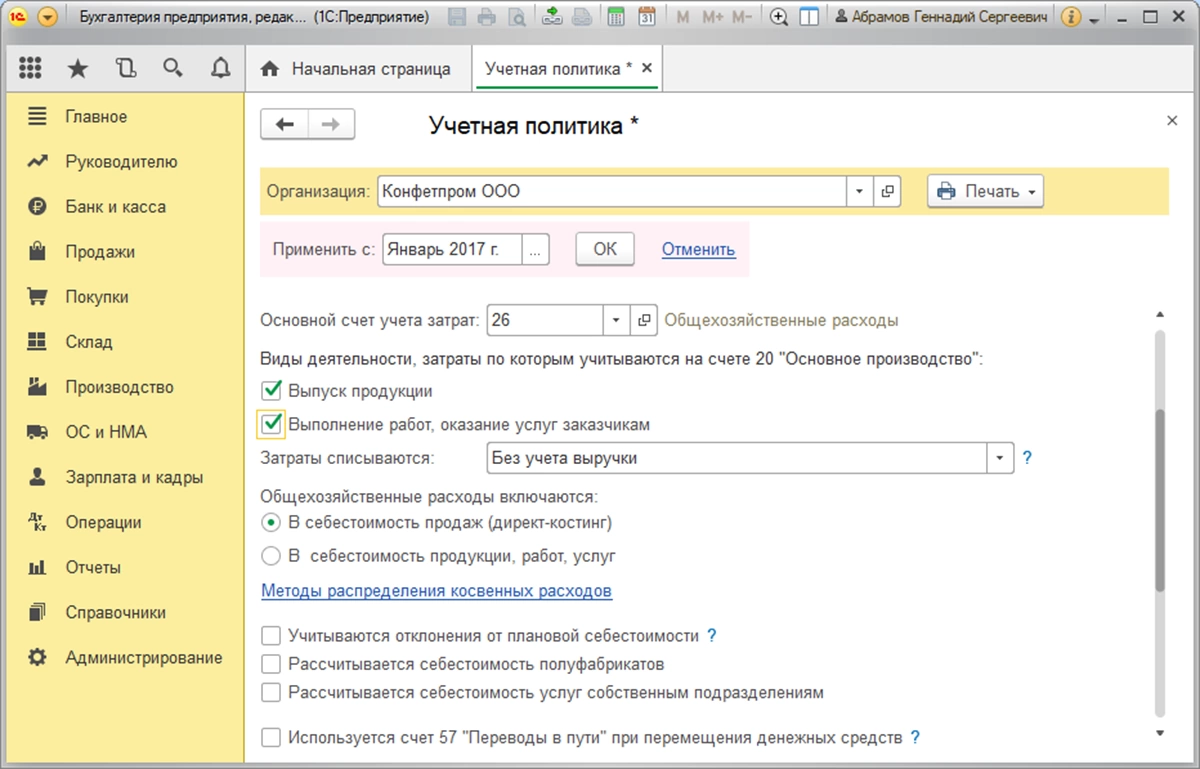The height and width of the screenshot is (769, 1200).
Task: Expand the 'Затраты списываются' dropdown
Action: pyautogui.click(x=1000, y=458)
